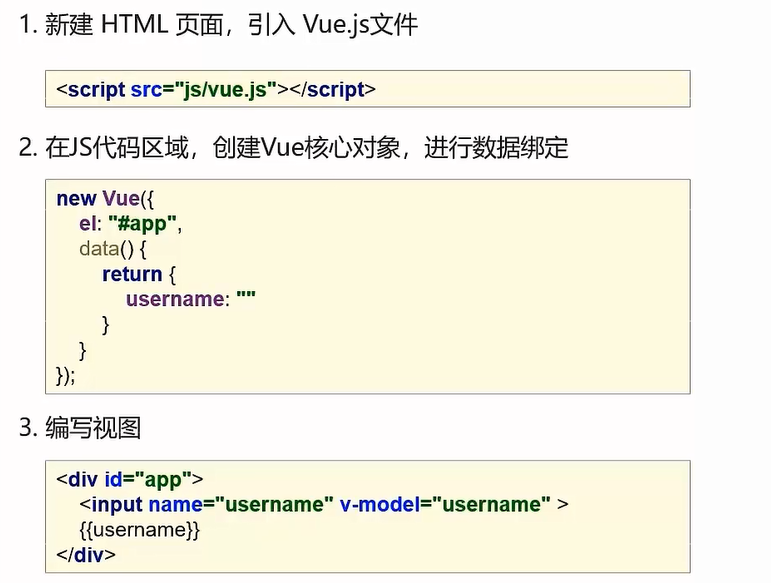The width and height of the screenshot is (771, 583).
Task: Click the script src="js/vue.js" code line
Action: 216,89
